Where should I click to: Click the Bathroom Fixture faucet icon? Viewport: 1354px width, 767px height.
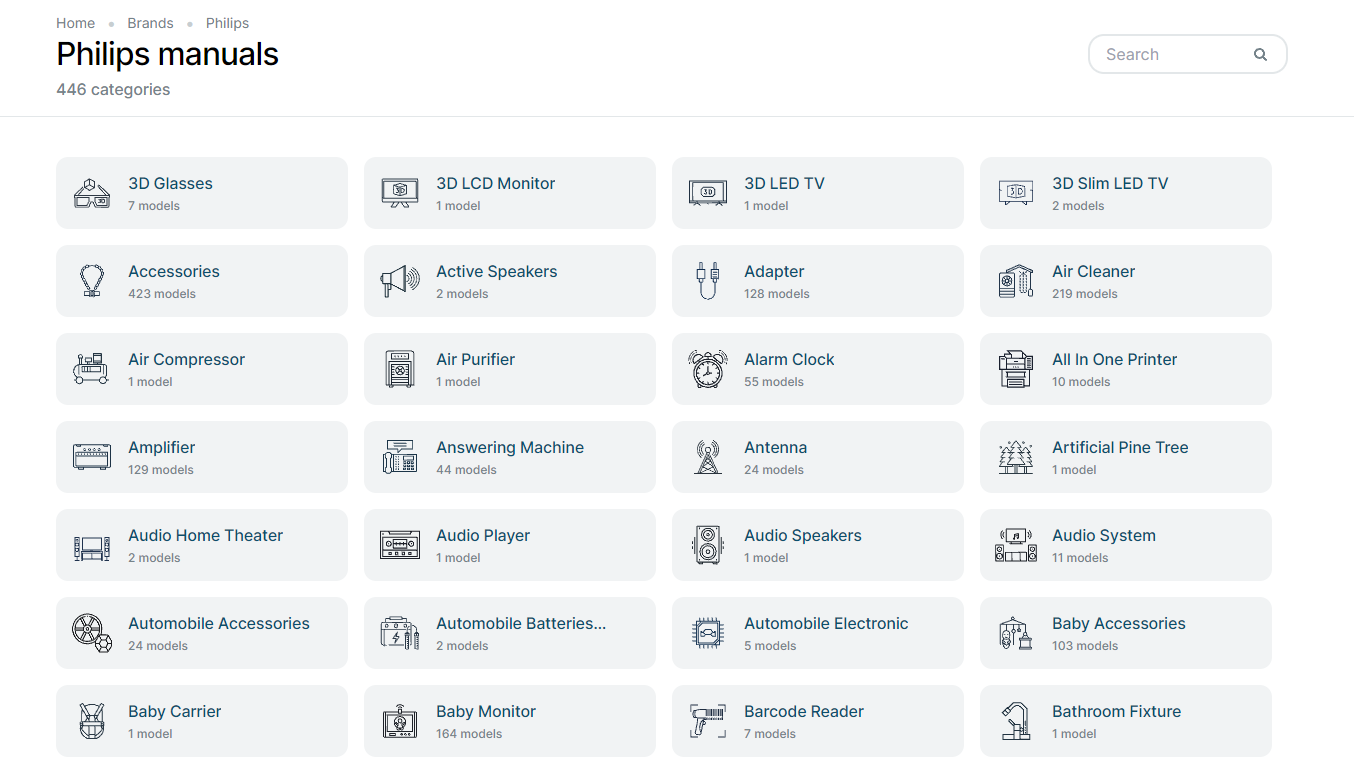pos(1016,721)
